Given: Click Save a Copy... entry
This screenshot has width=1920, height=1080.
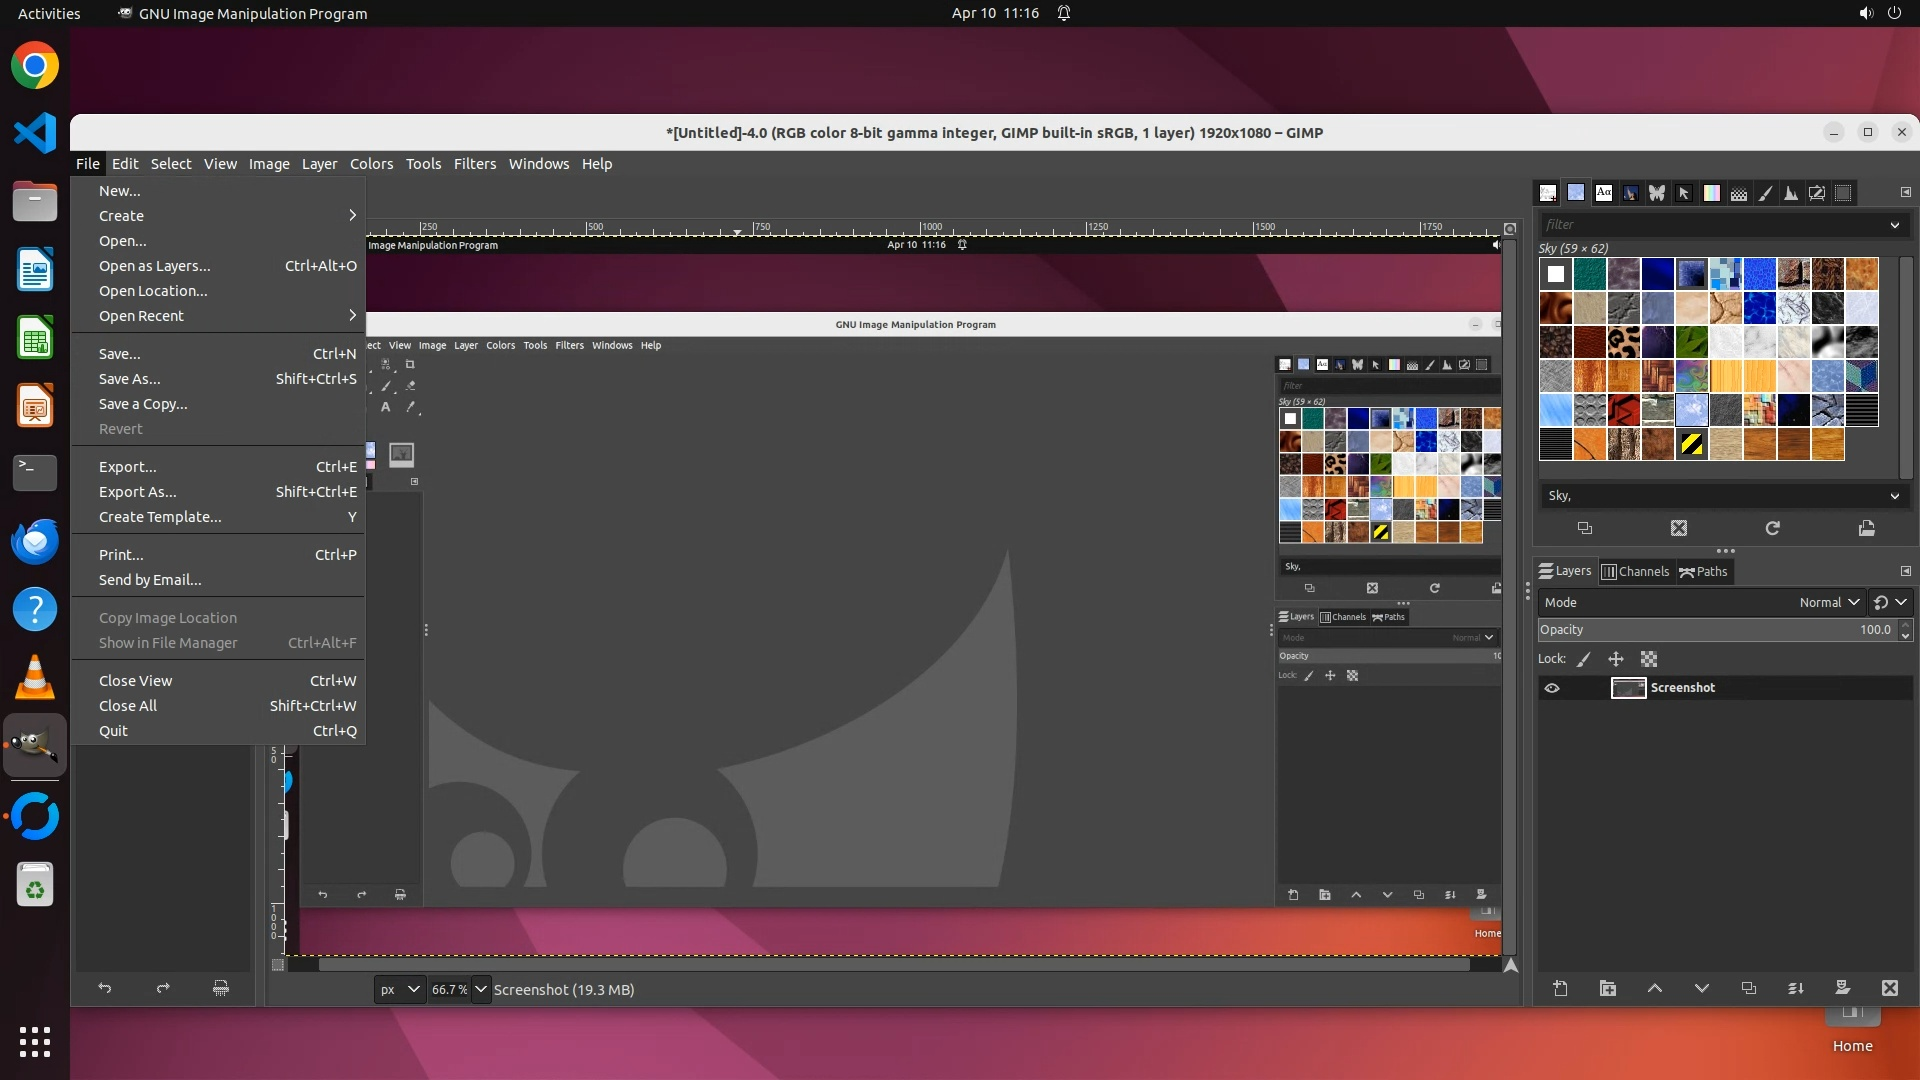Looking at the screenshot, I should (x=143, y=404).
